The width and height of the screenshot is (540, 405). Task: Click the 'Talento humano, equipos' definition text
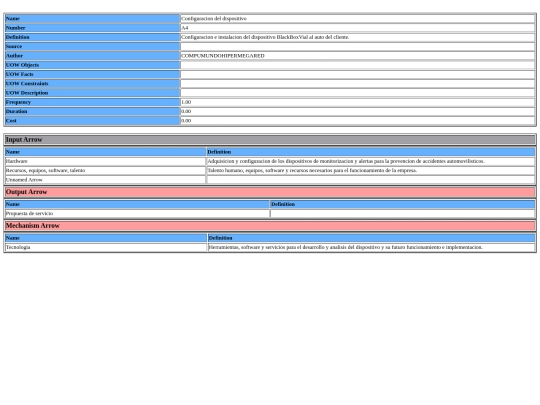tap(312, 170)
